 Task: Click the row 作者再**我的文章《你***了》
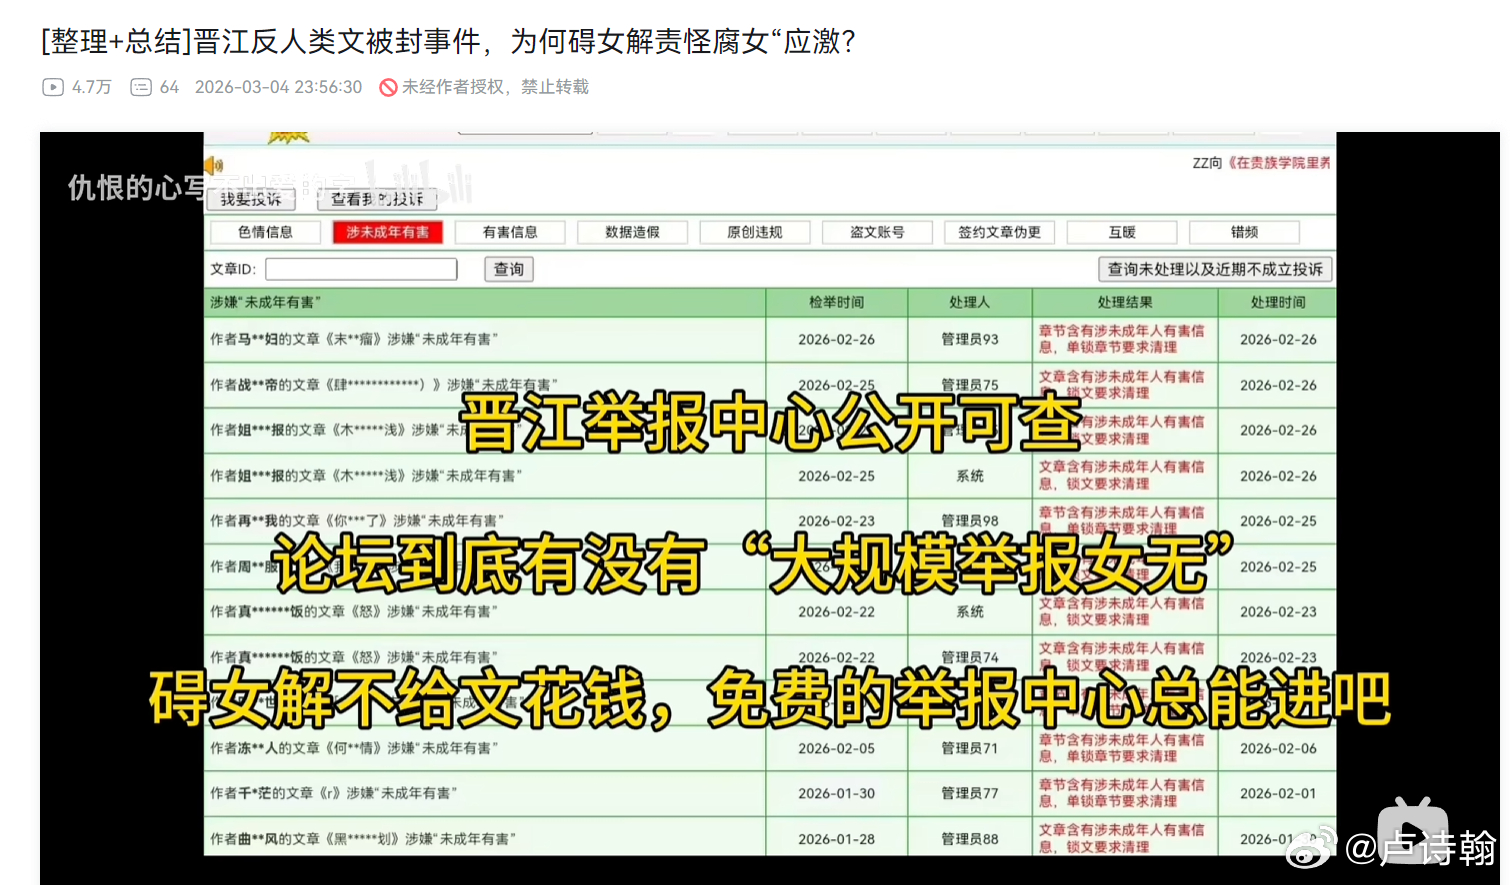pos(770,521)
